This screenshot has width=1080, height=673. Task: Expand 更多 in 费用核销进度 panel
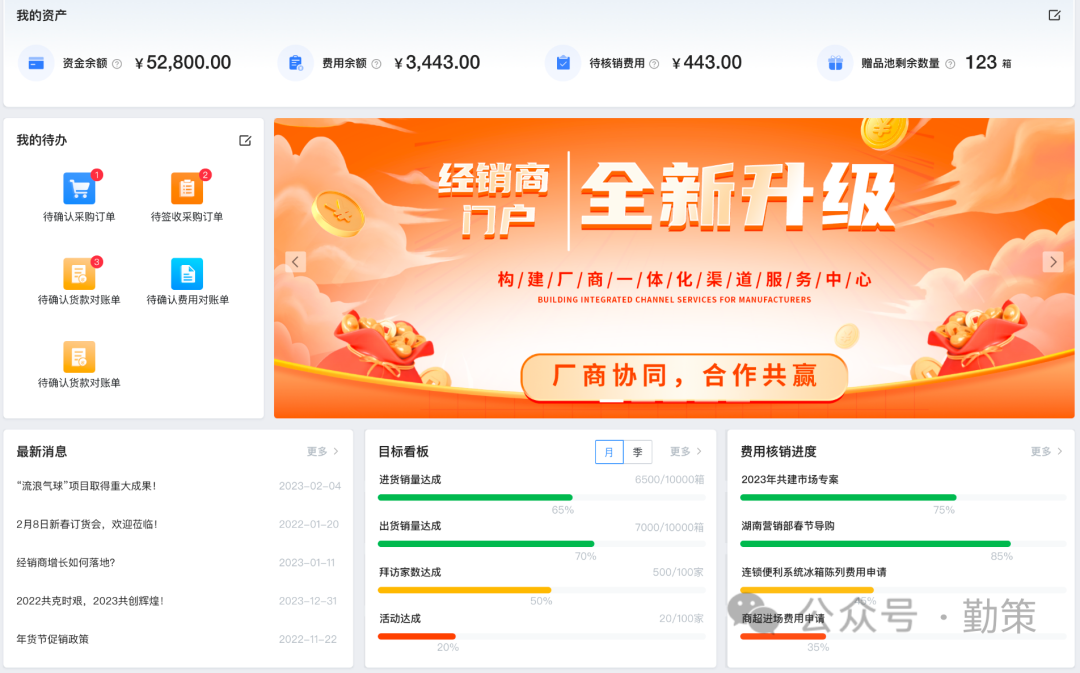click(x=1040, y=452)
